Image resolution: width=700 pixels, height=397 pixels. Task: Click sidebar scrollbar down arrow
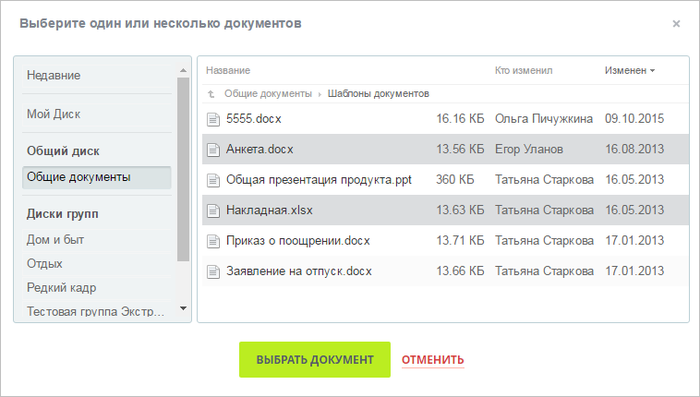click(x=183, y=309)
